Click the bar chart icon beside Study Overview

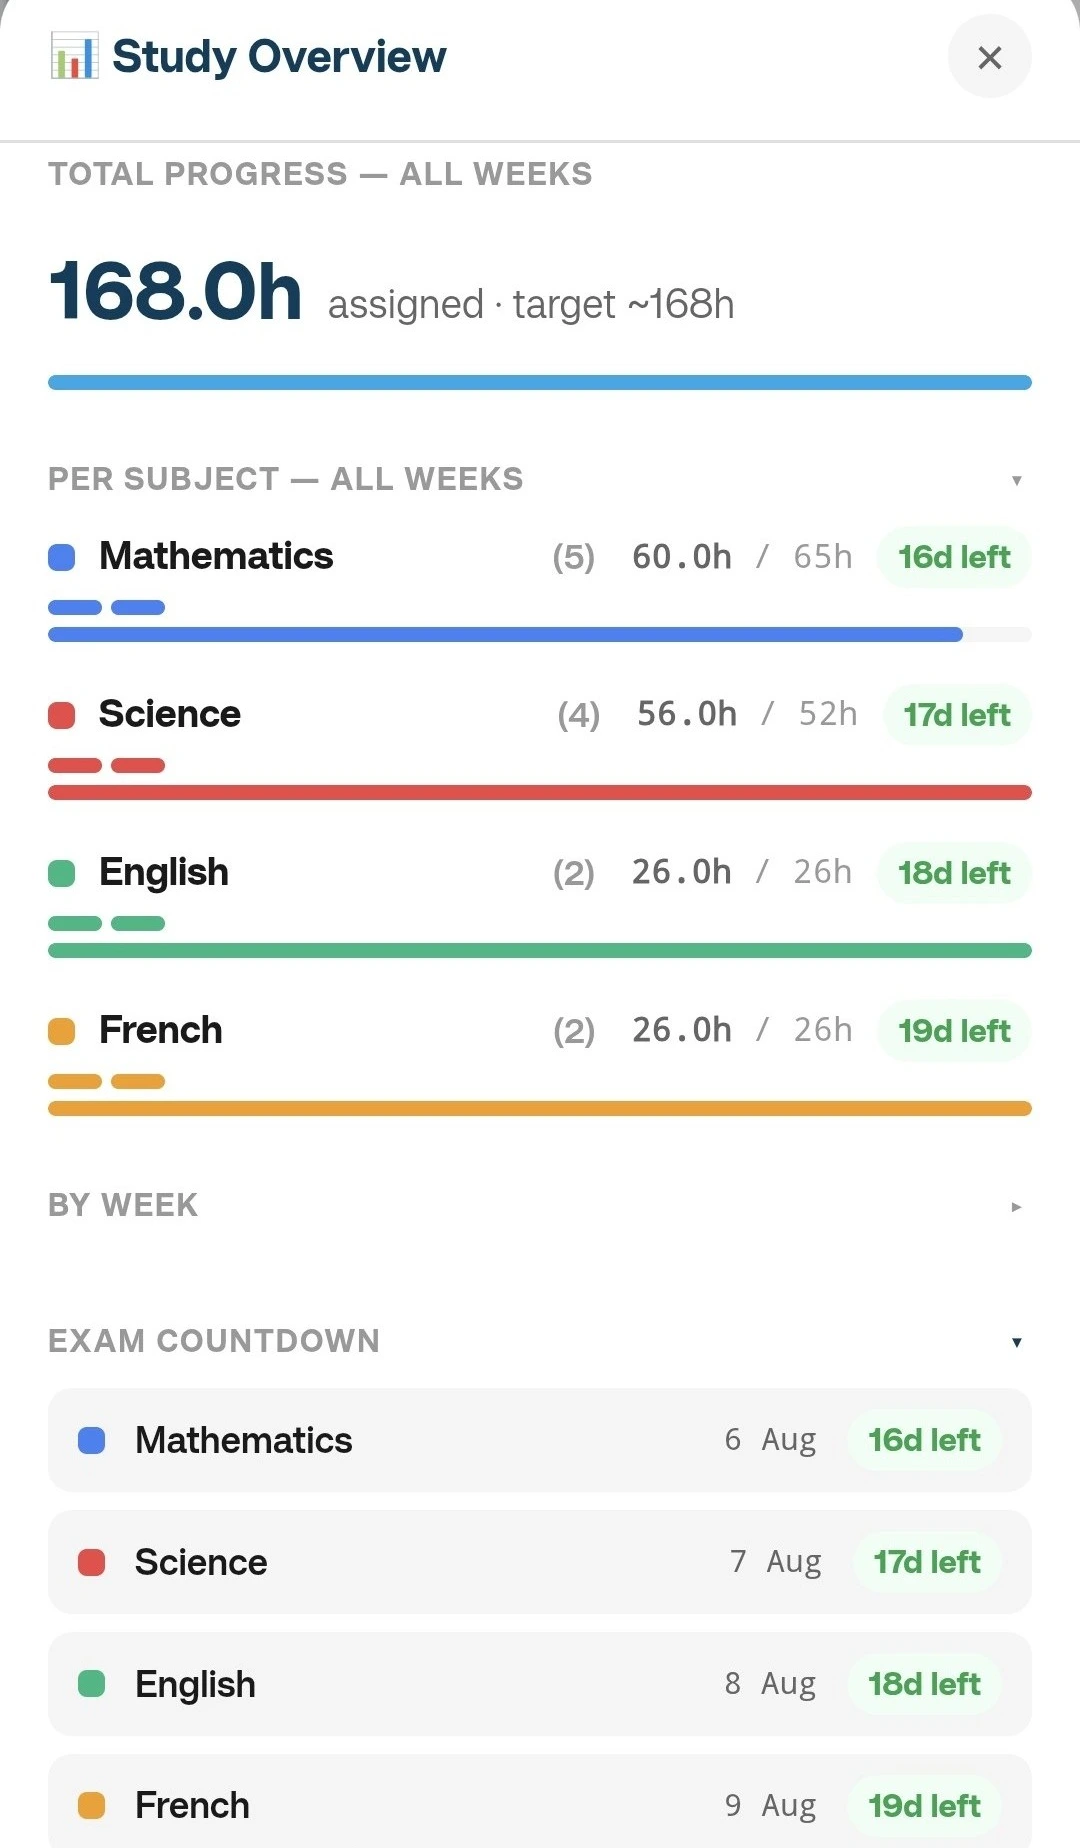click(74, 56)
